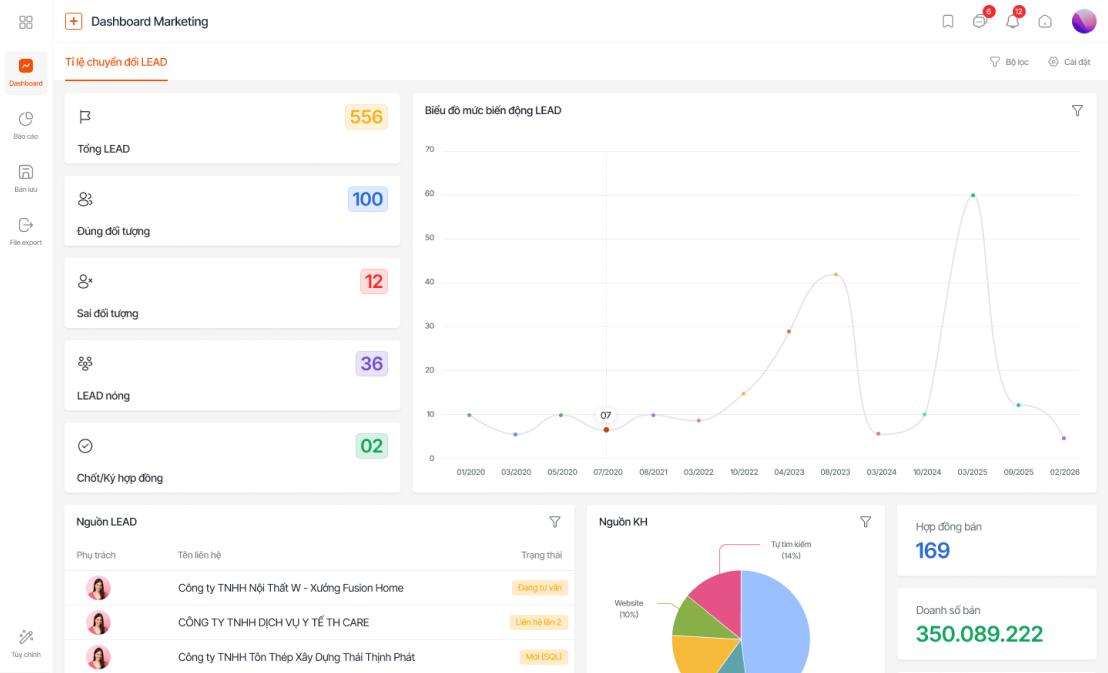
Task: Open the Báo cáo reports icon
Action: point(26,125)
